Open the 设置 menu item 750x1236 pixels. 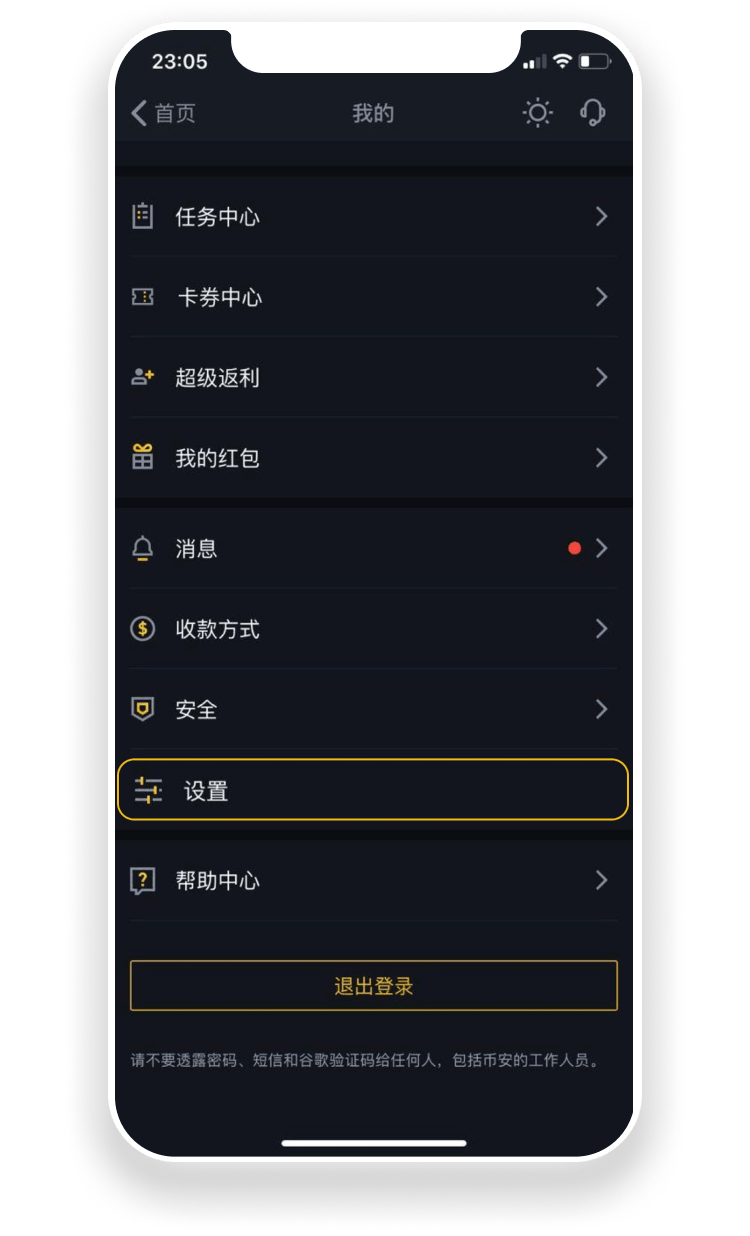click(x=372, y=790)
